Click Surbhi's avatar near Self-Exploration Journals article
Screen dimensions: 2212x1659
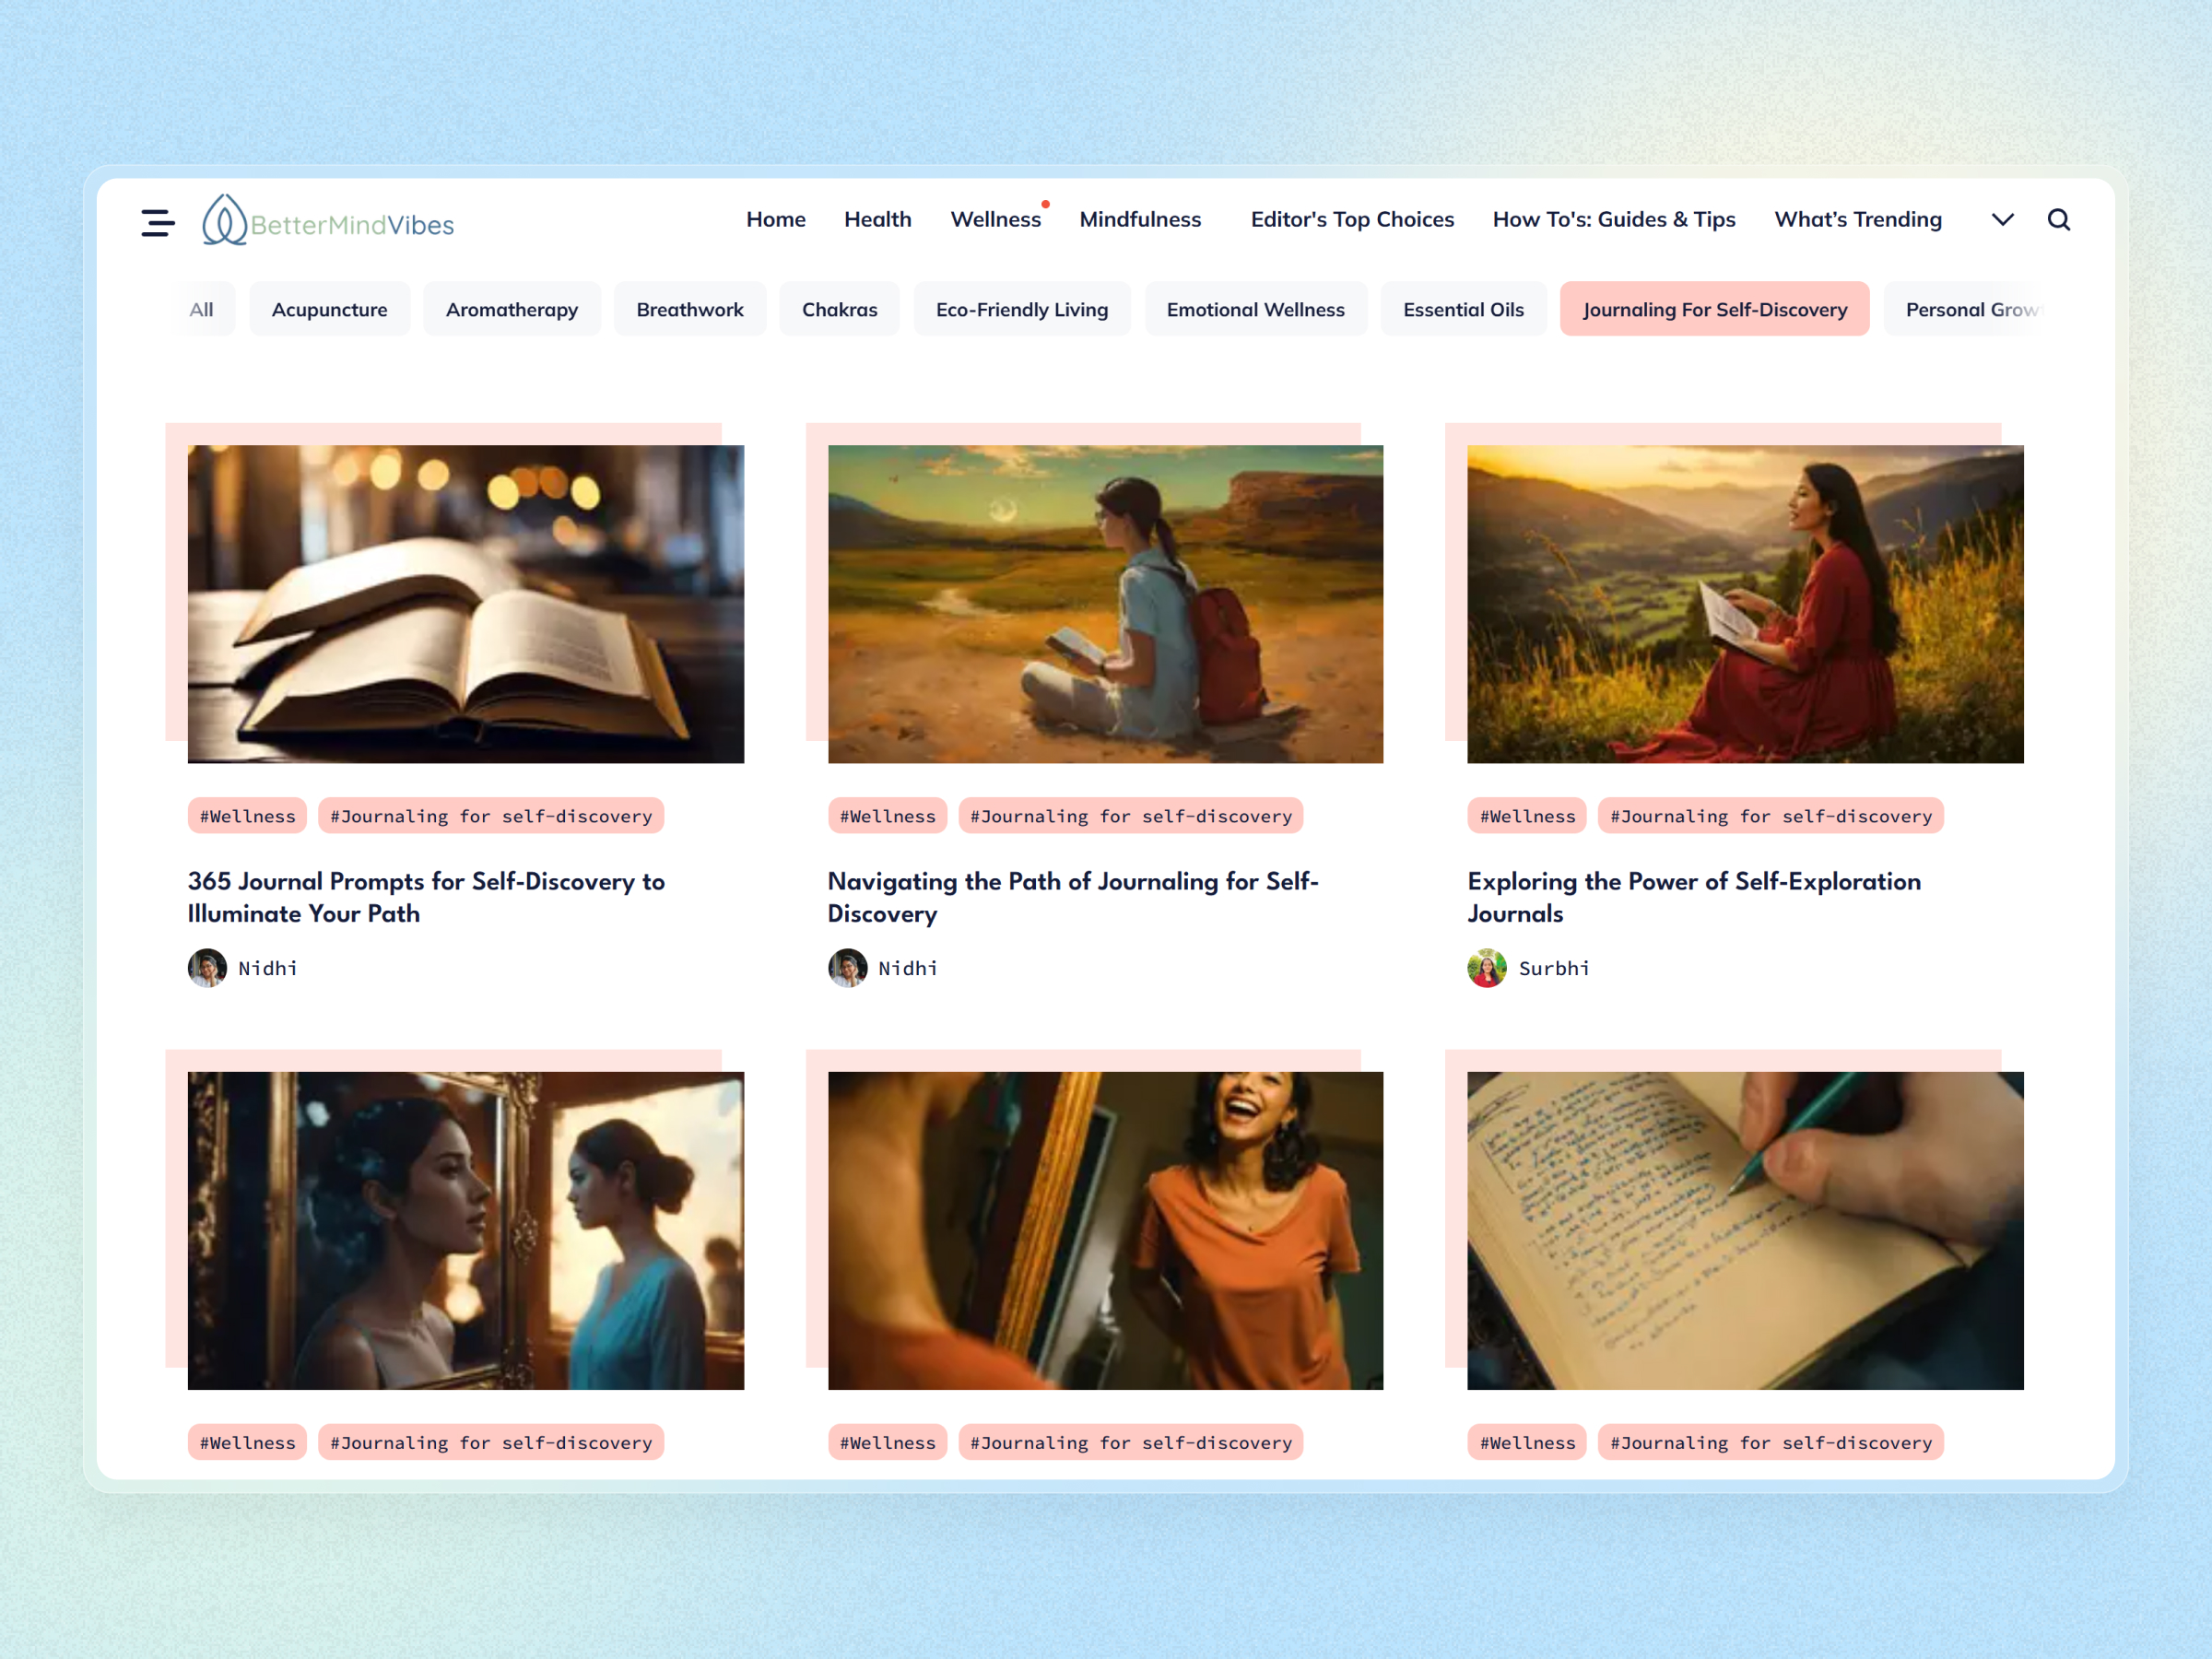[x=1487, y=967]
